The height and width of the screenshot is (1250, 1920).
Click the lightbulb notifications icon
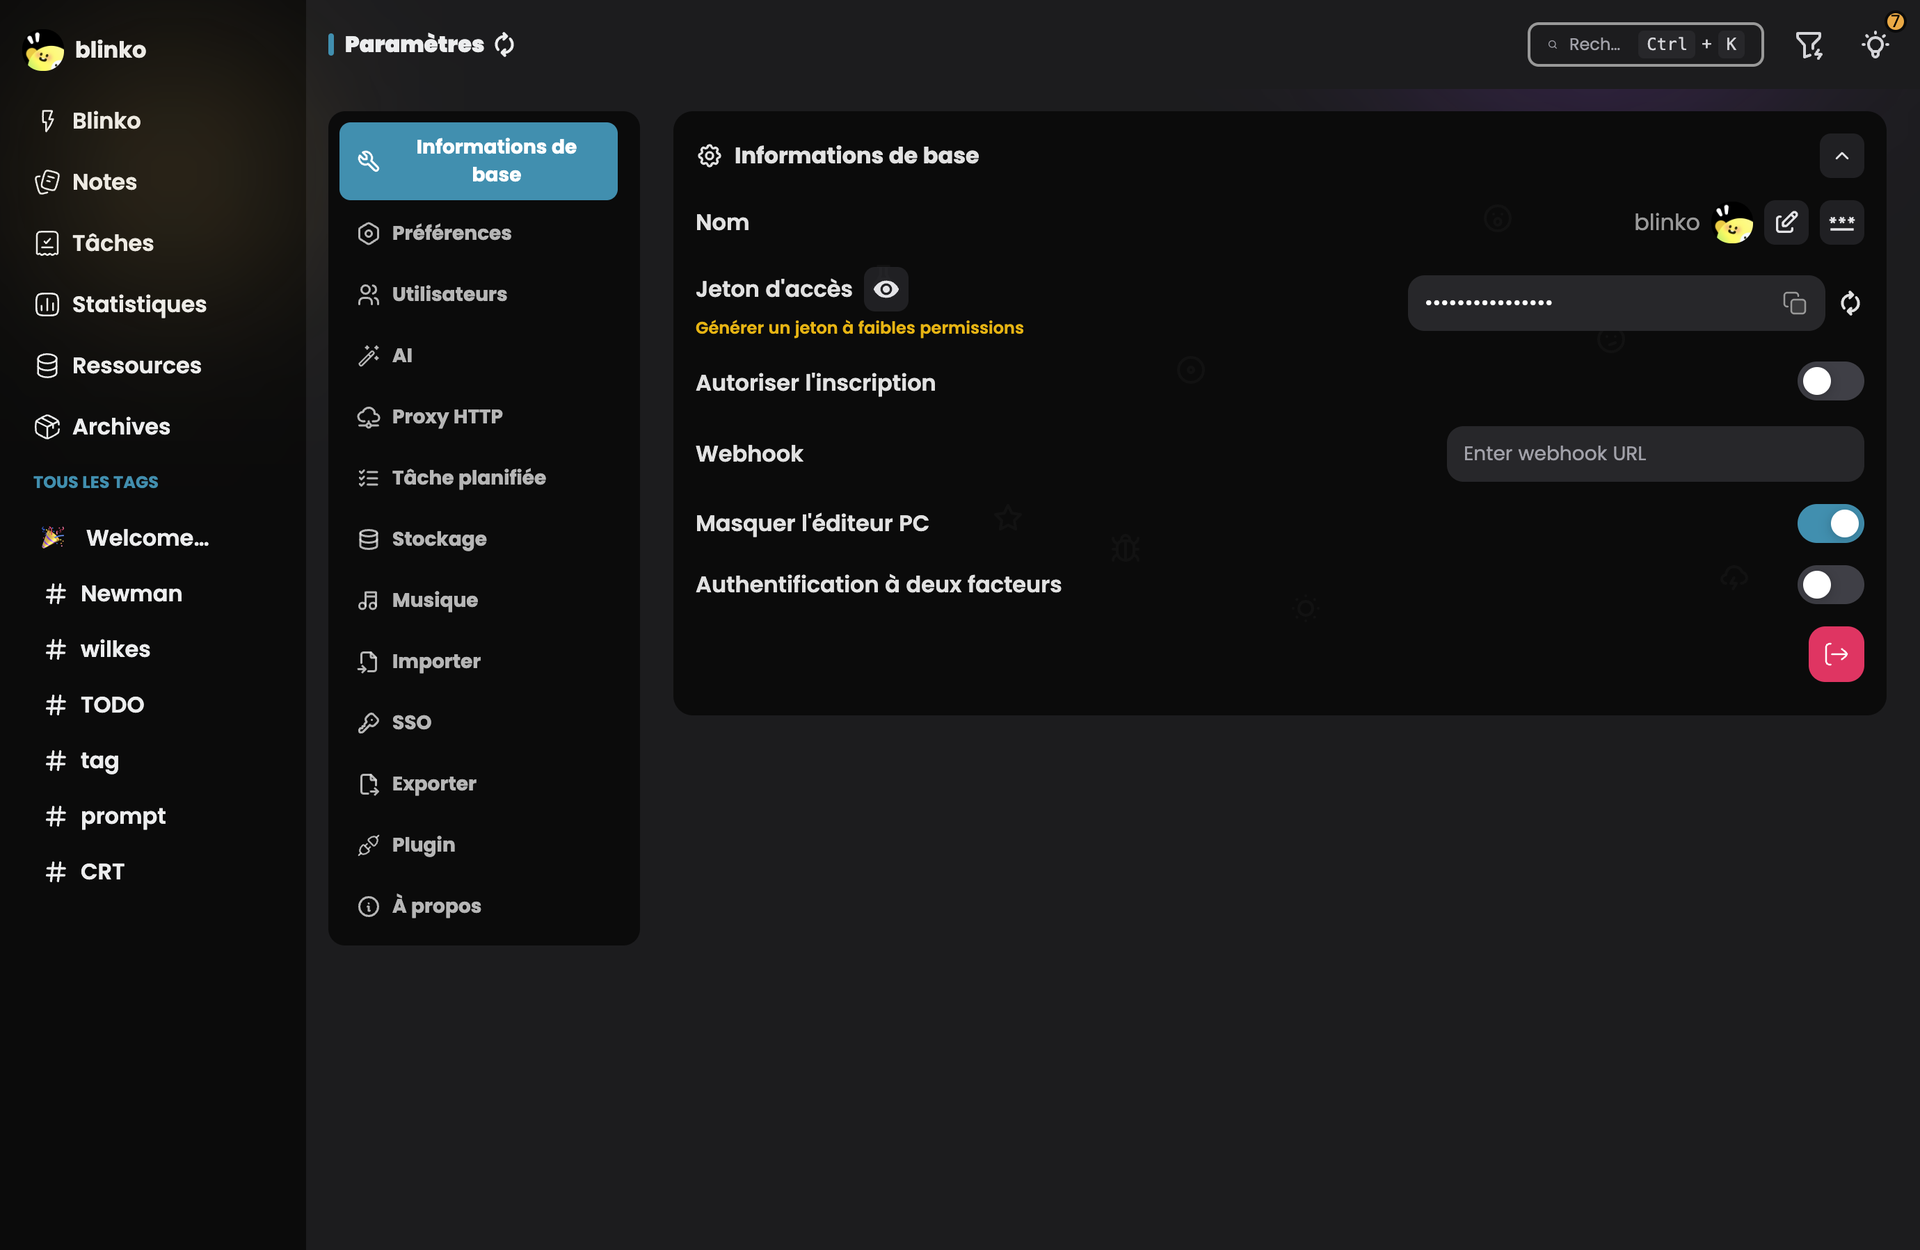1876,45
